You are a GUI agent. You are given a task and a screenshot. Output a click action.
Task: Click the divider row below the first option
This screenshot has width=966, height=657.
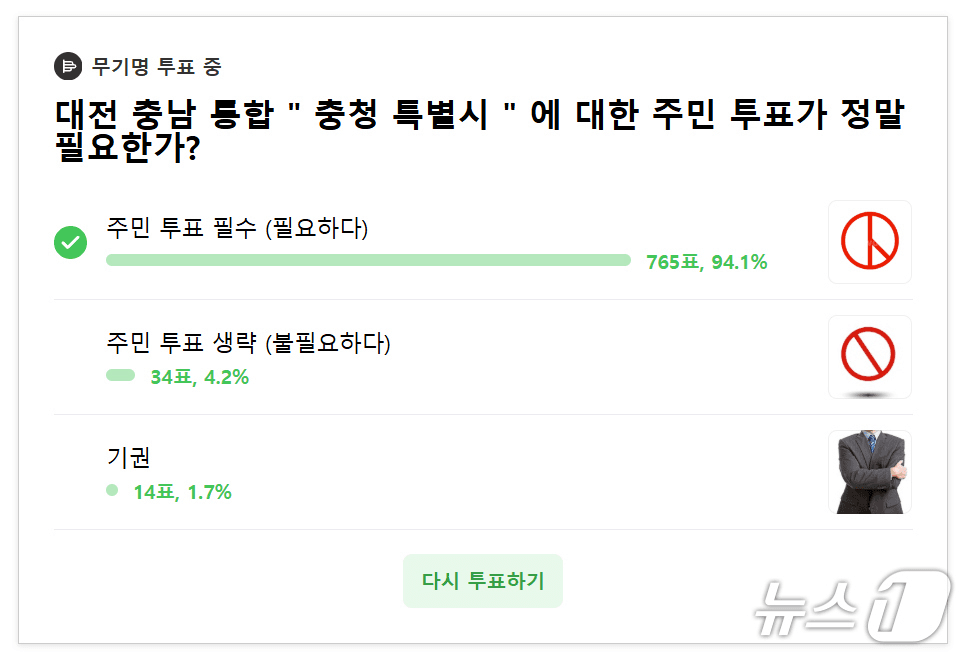click(x=483, y=298)
